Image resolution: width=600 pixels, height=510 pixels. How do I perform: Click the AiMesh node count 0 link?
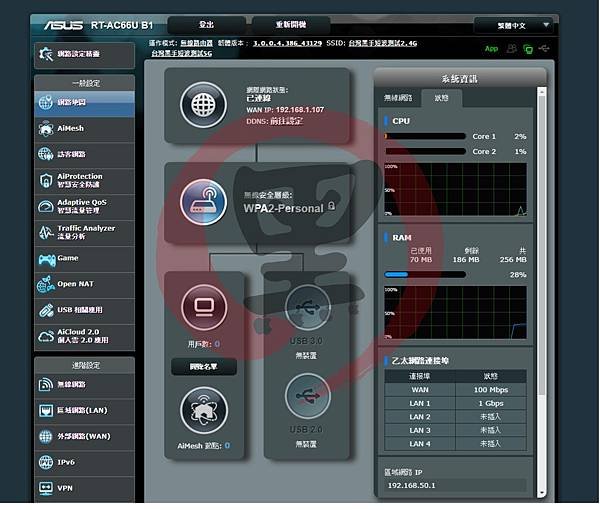(227, 446)
